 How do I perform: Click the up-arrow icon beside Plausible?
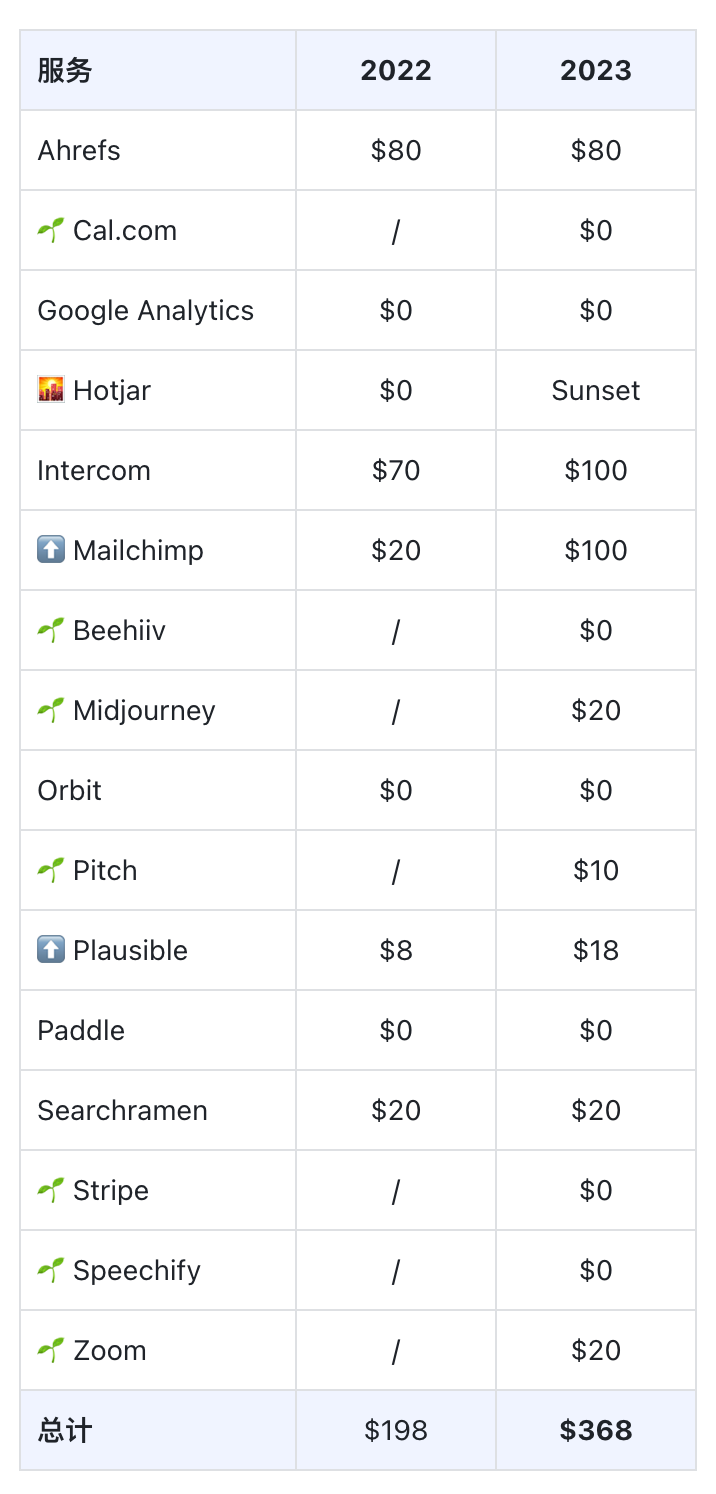tap(51, 950)
